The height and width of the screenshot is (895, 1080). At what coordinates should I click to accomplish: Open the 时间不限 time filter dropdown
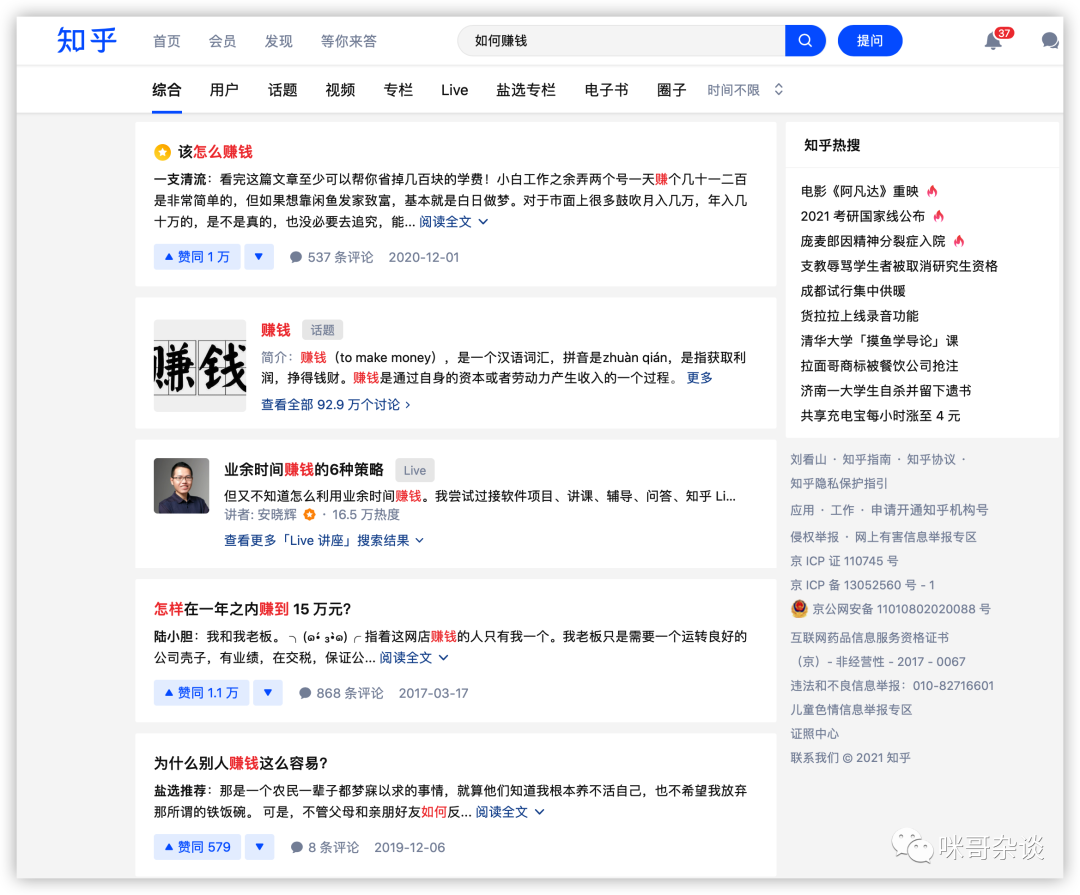[x=745, y=90]
